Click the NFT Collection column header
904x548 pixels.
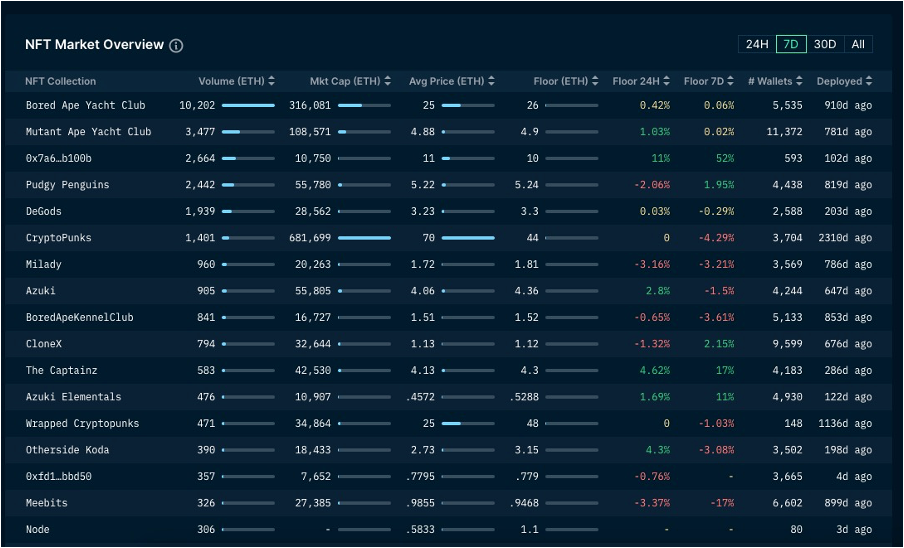coord(61,81)
